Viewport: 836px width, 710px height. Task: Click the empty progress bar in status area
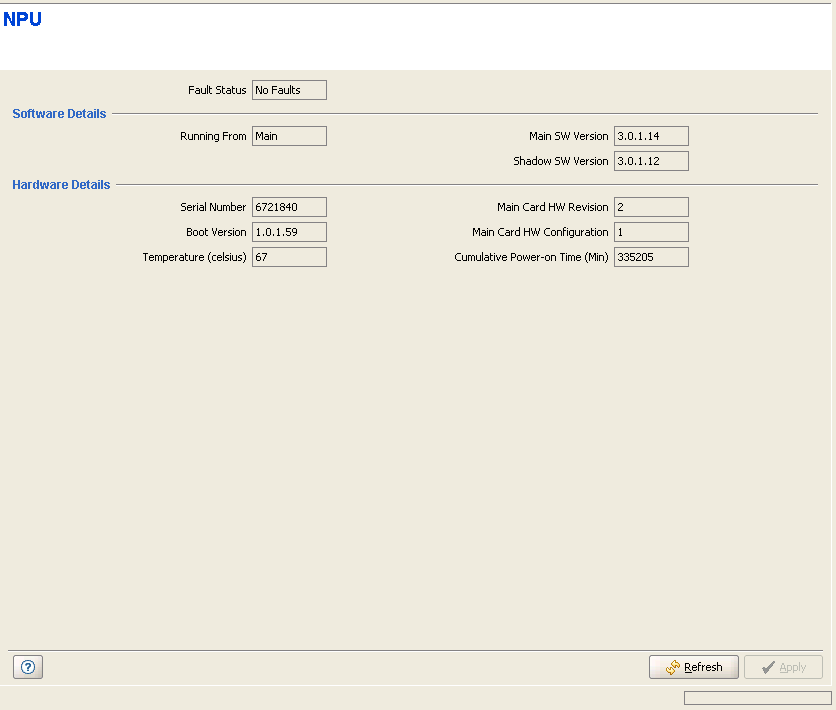(x=757, y=698)
